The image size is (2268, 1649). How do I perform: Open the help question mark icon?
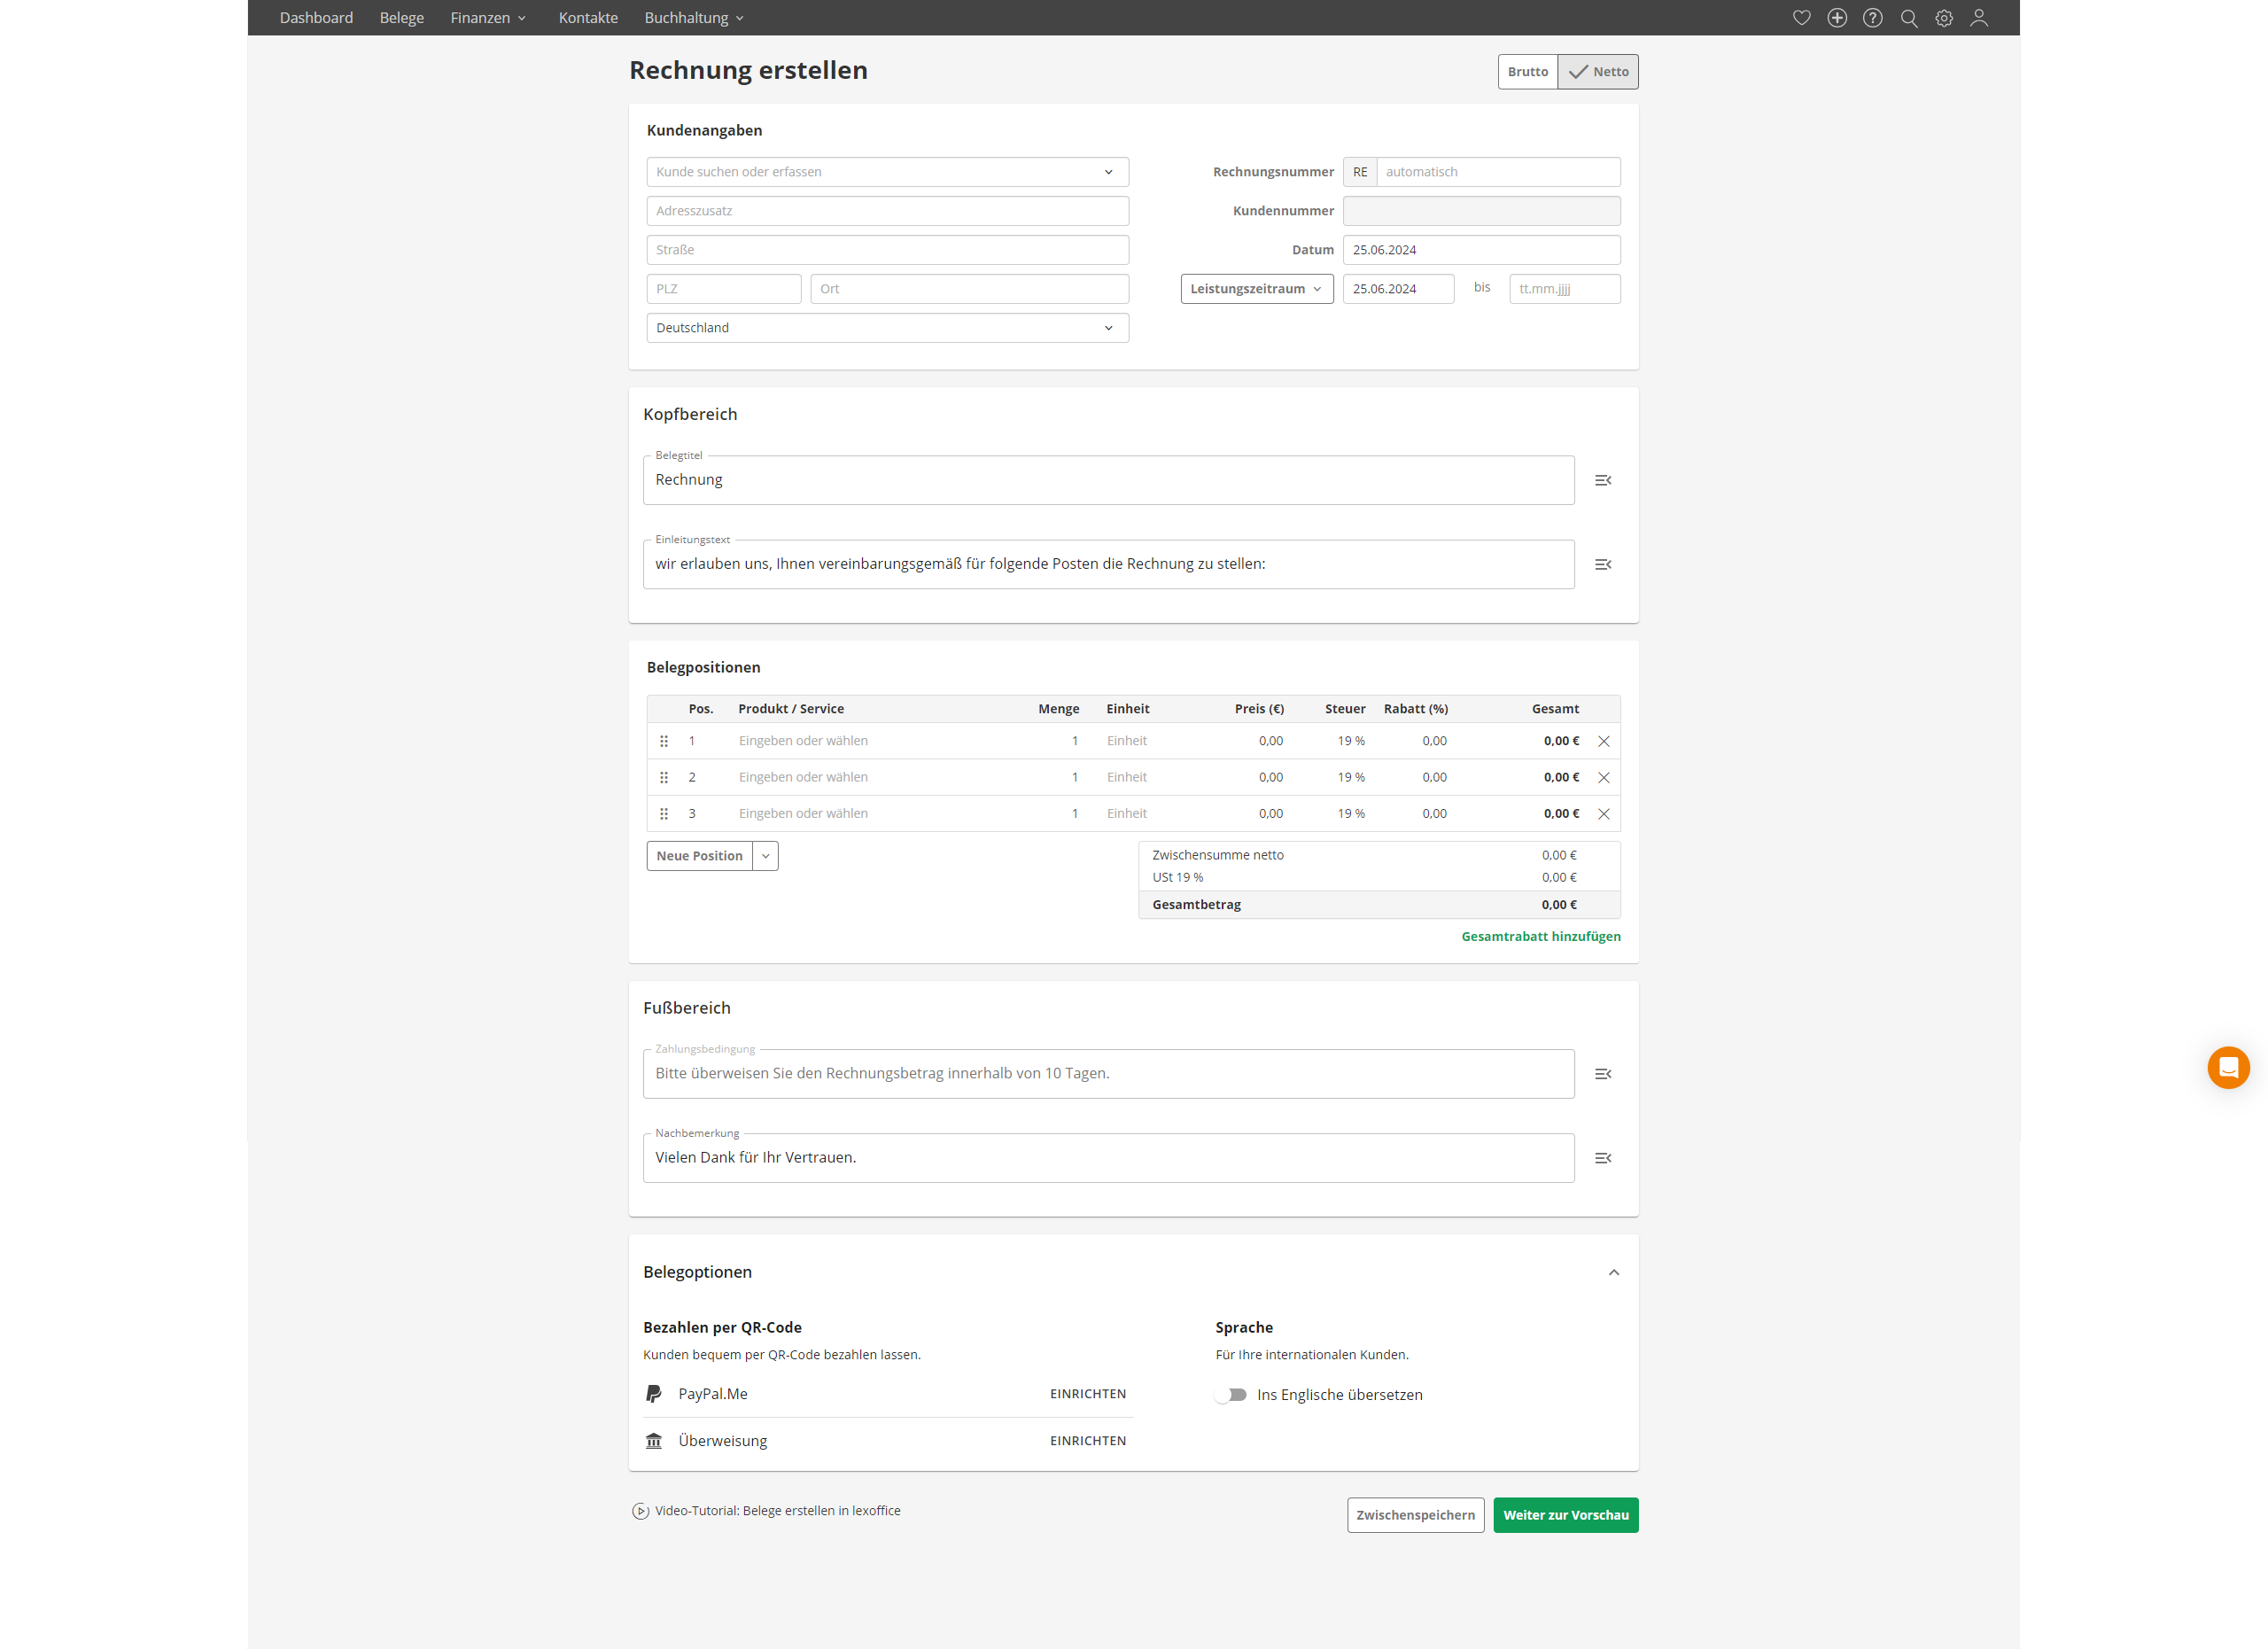coord(1872,18)
